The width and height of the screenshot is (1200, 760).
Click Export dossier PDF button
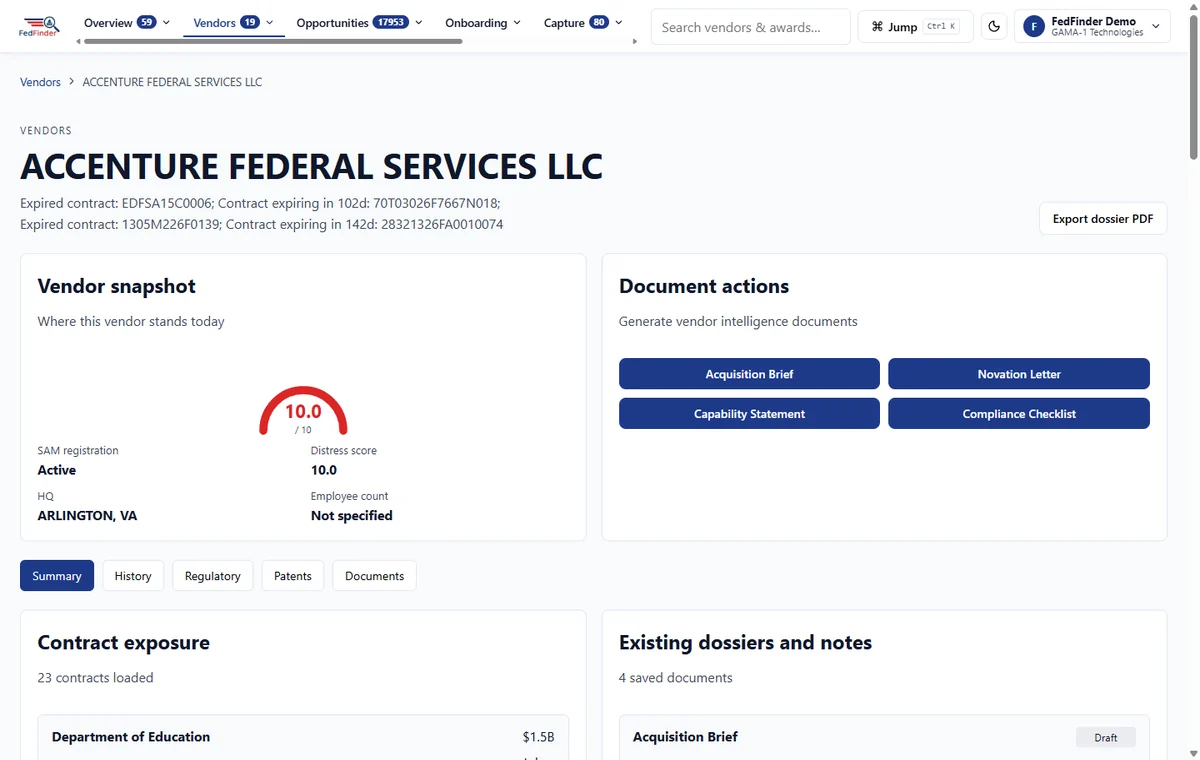1103,218
